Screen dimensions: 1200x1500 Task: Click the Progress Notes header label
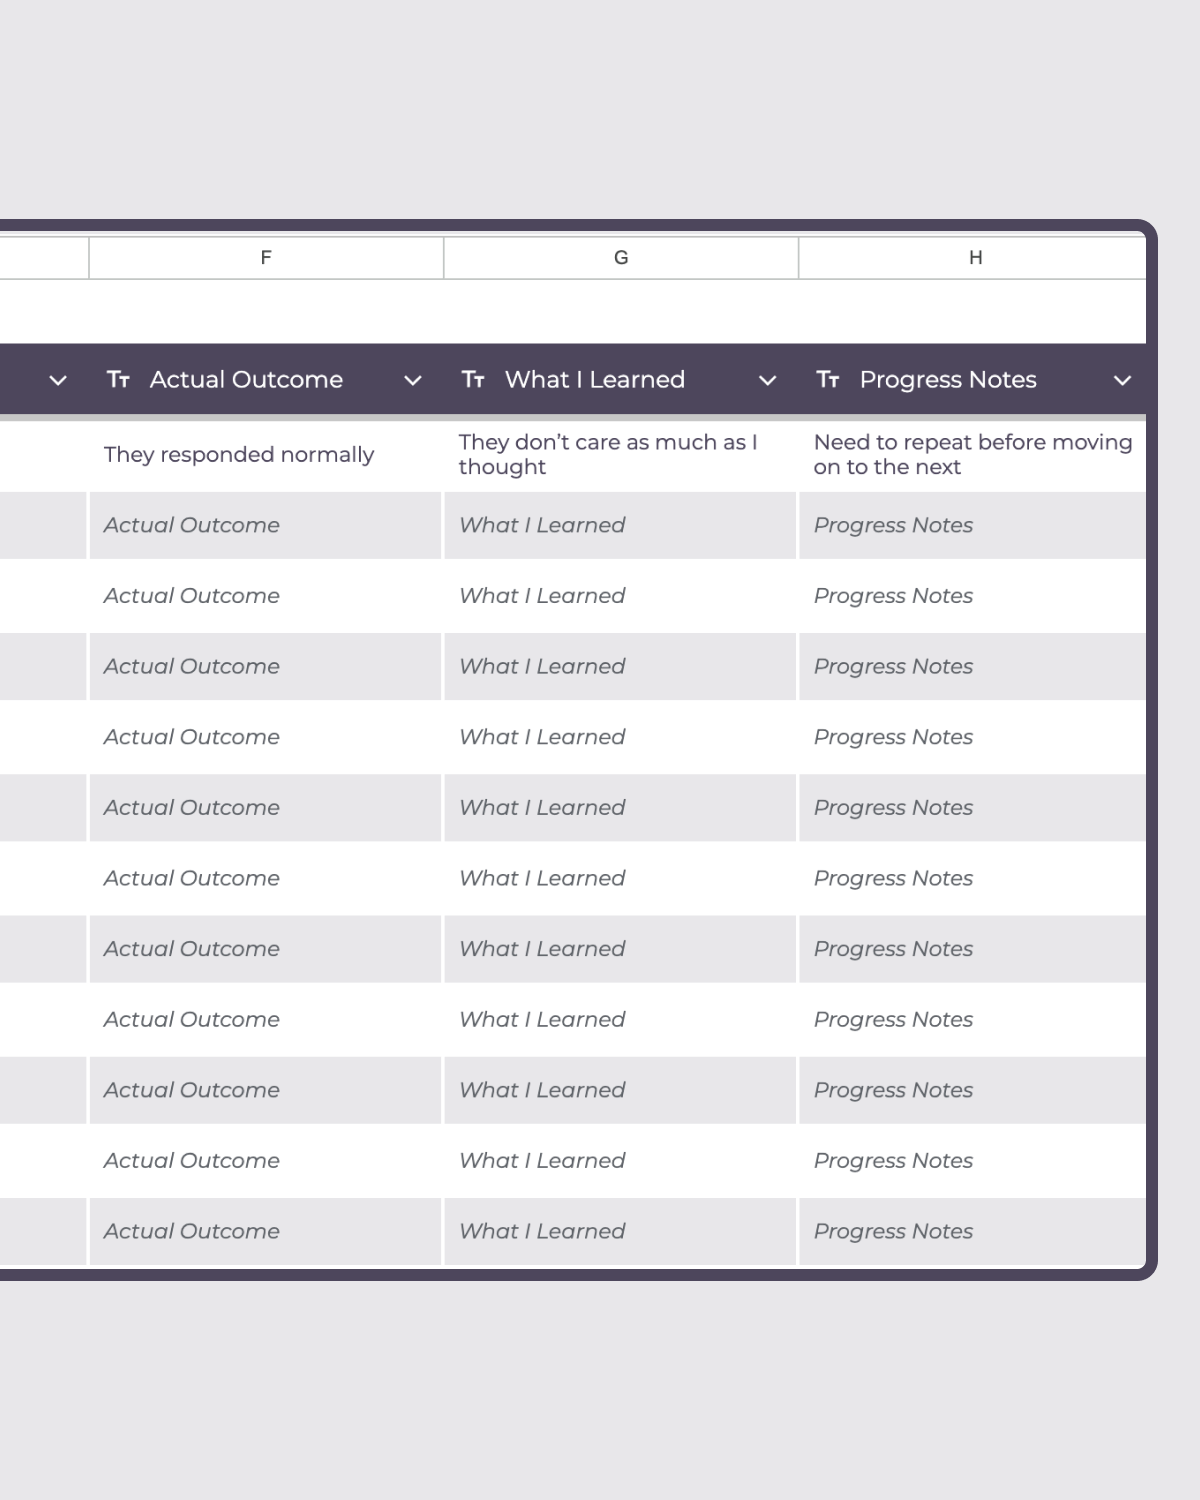[948, 380]
